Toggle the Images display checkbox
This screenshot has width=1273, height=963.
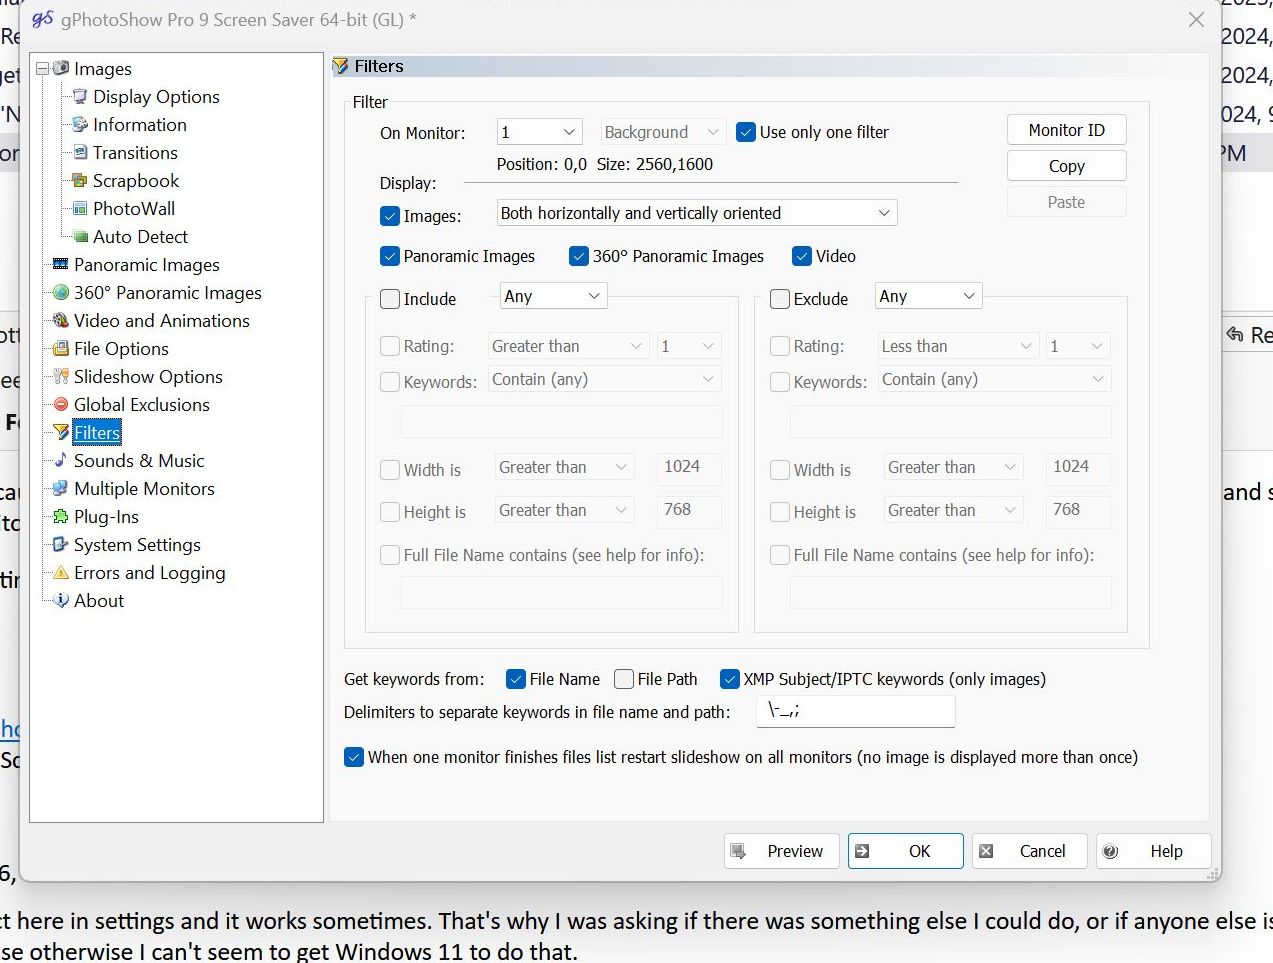click(390, 215)
